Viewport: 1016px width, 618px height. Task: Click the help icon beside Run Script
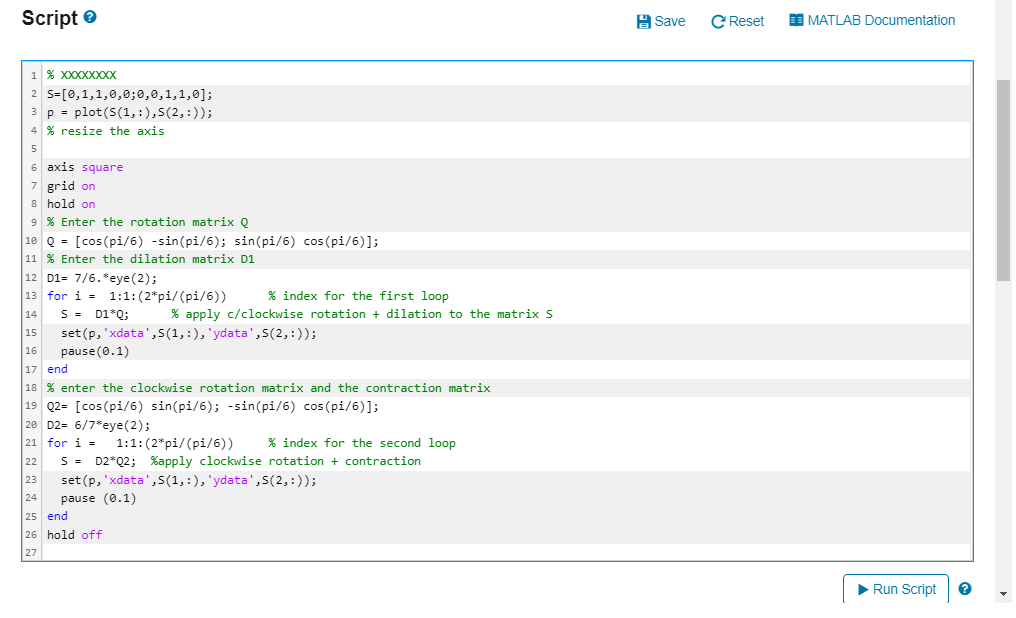tap(965, 589)
